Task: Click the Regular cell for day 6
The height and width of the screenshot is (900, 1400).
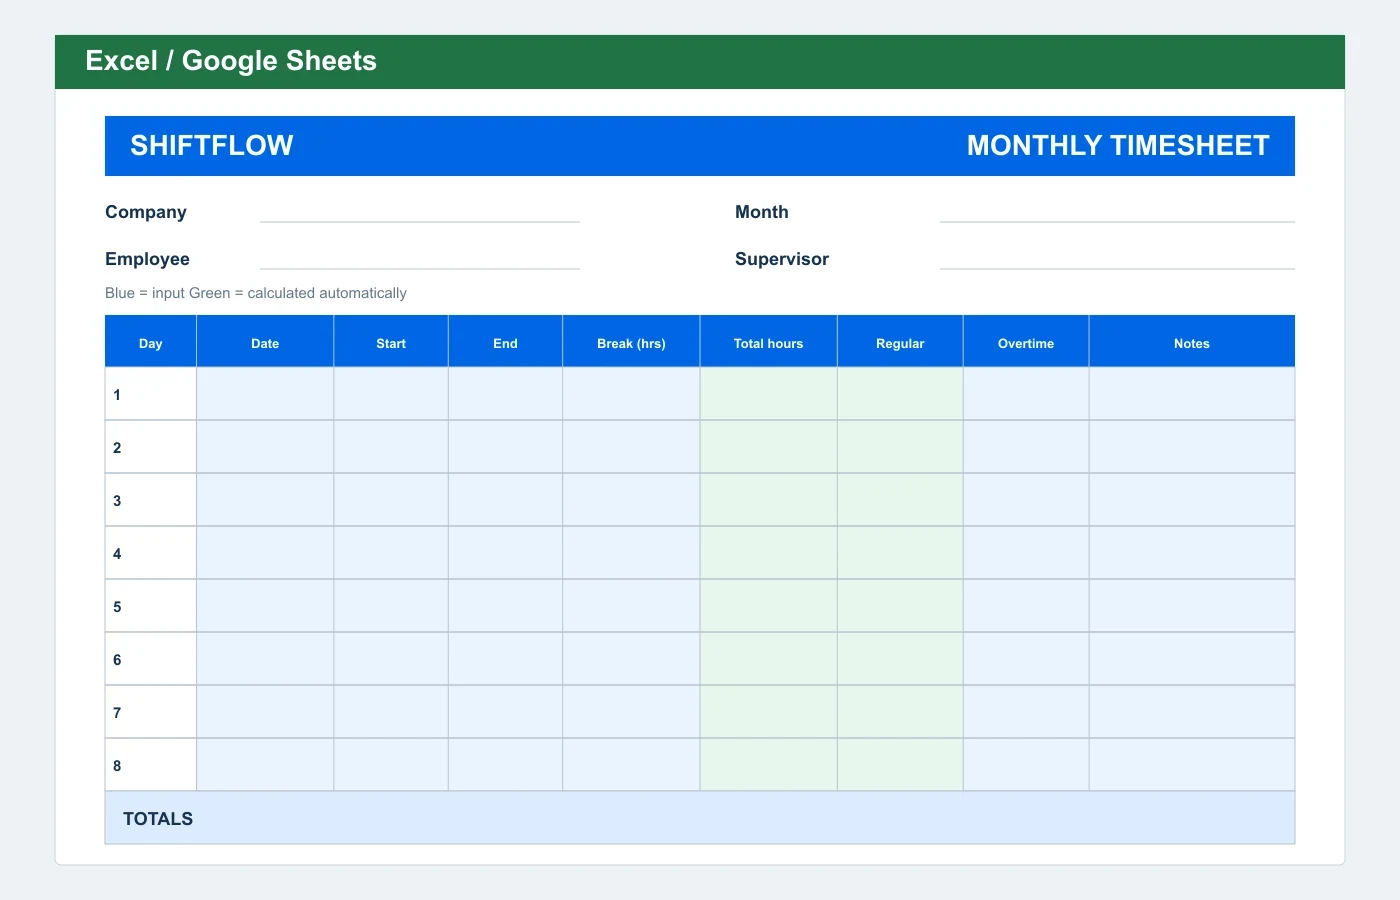Action: coord(900,659)
